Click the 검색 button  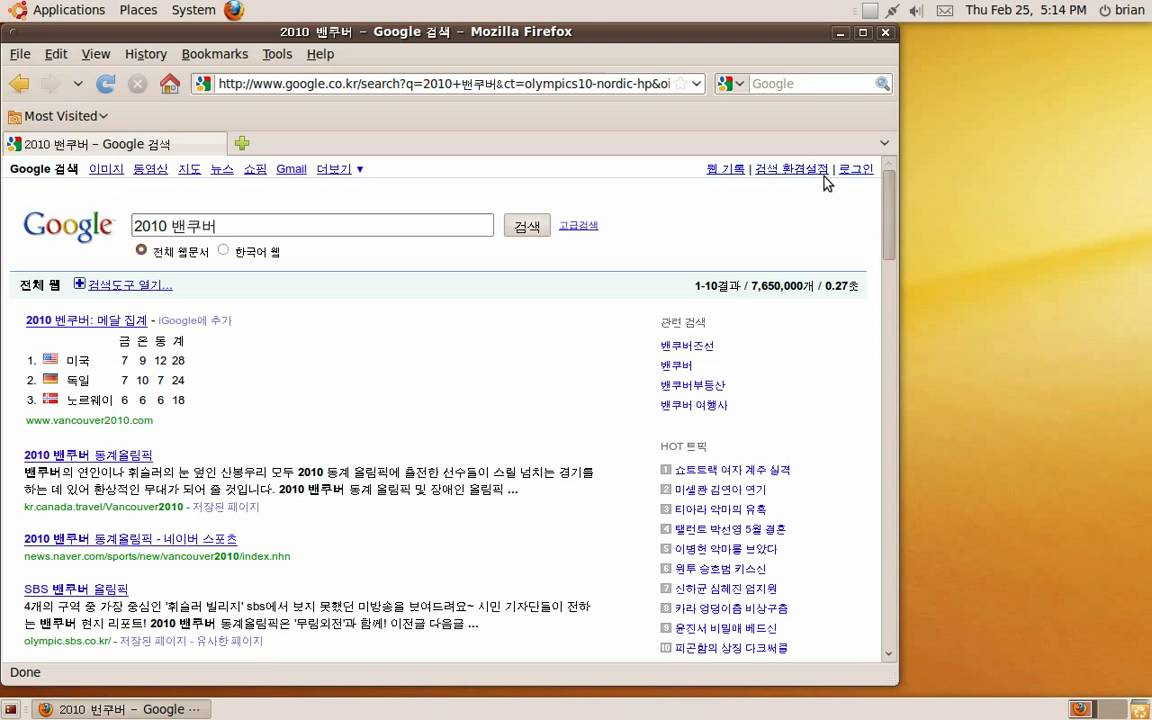point(527,226)
